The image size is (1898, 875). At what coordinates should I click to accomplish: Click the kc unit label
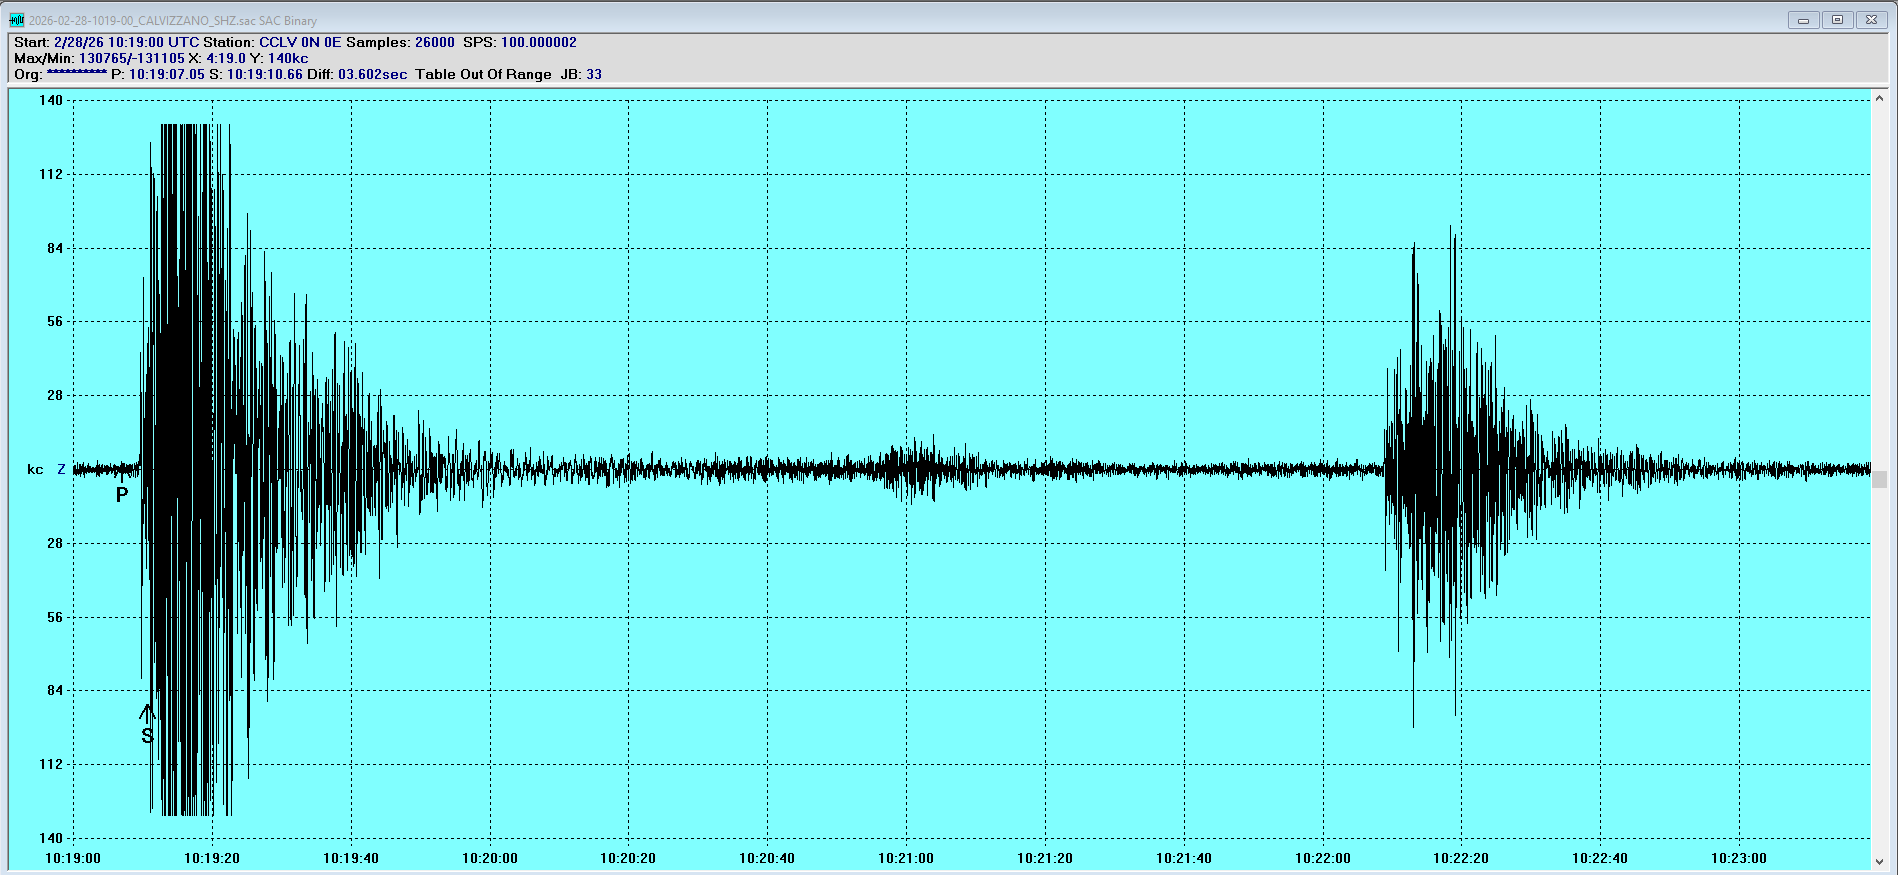(x=35, y=469)
